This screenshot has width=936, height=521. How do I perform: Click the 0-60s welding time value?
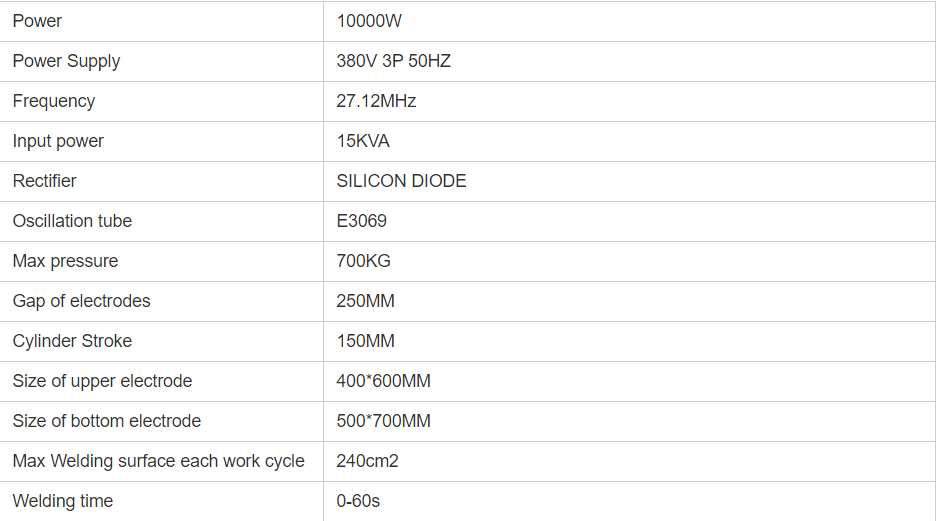(358, 501)
